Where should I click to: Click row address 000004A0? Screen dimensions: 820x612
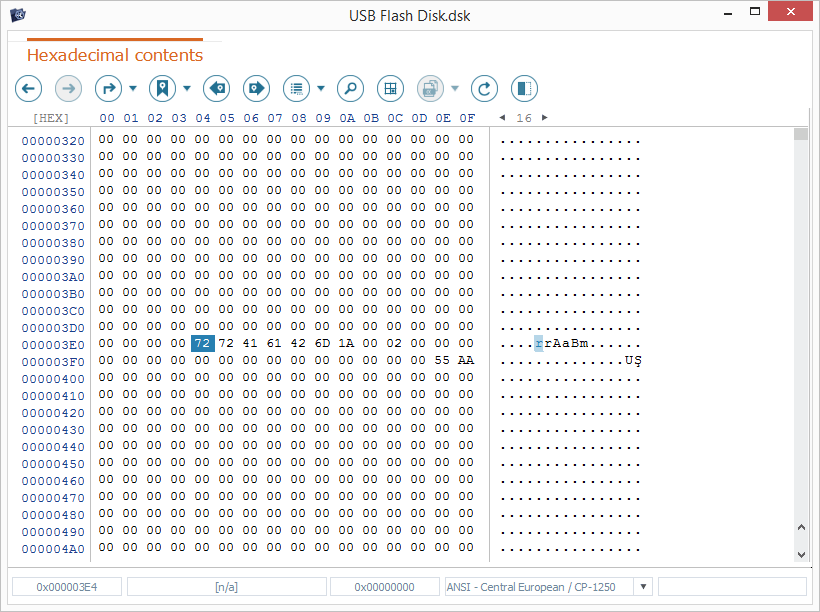(x=53, y=549)
